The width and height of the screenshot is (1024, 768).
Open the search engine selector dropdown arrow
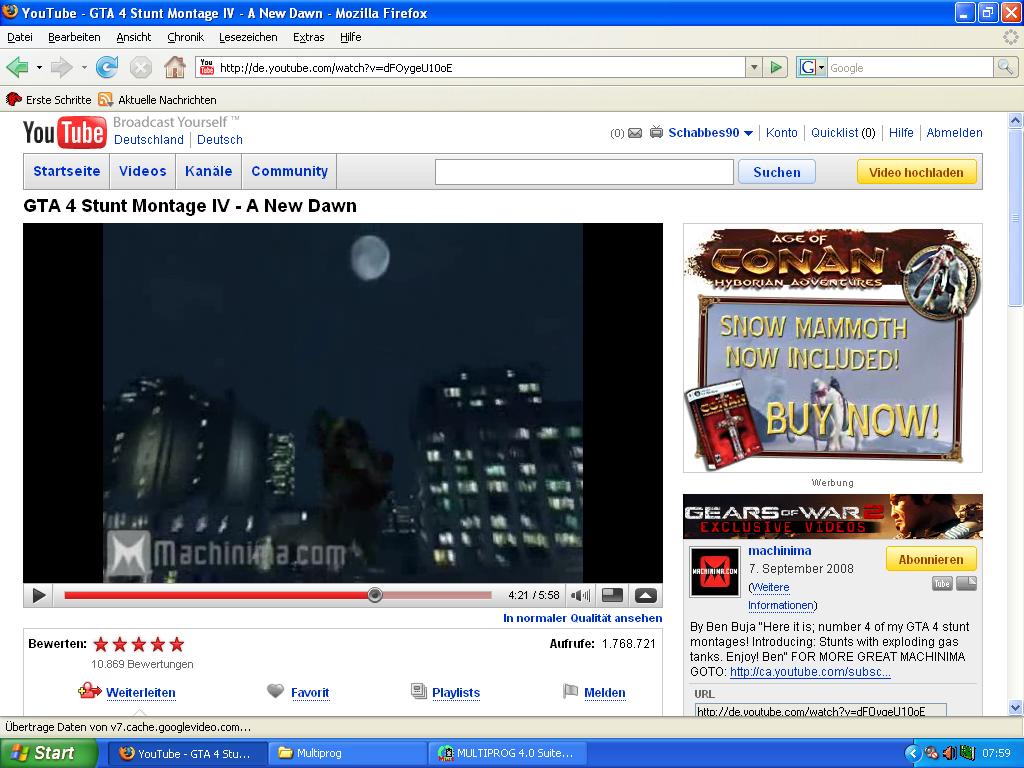coord(822,67)
